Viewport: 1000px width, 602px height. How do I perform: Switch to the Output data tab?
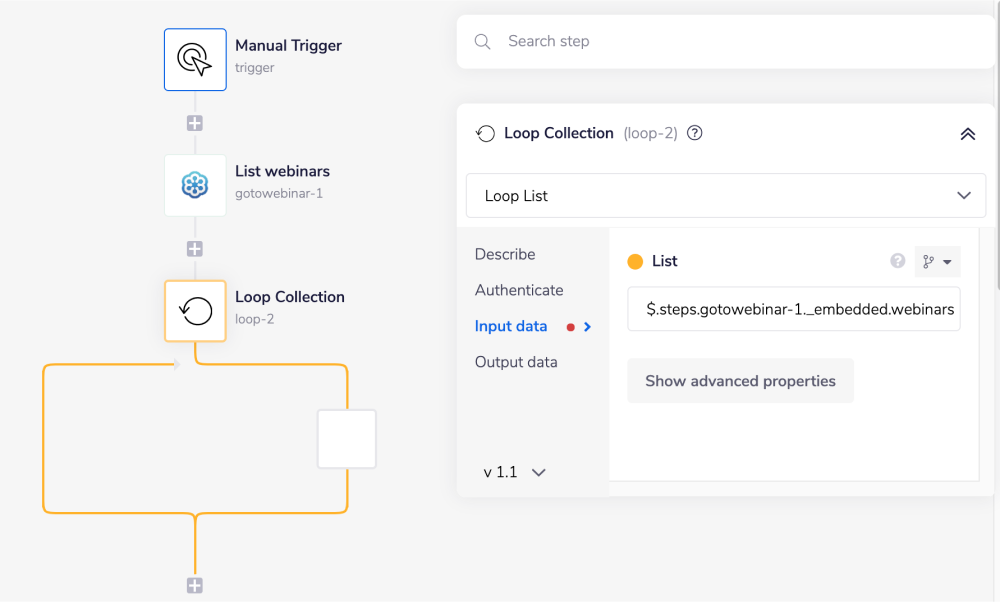coord(516,362)
